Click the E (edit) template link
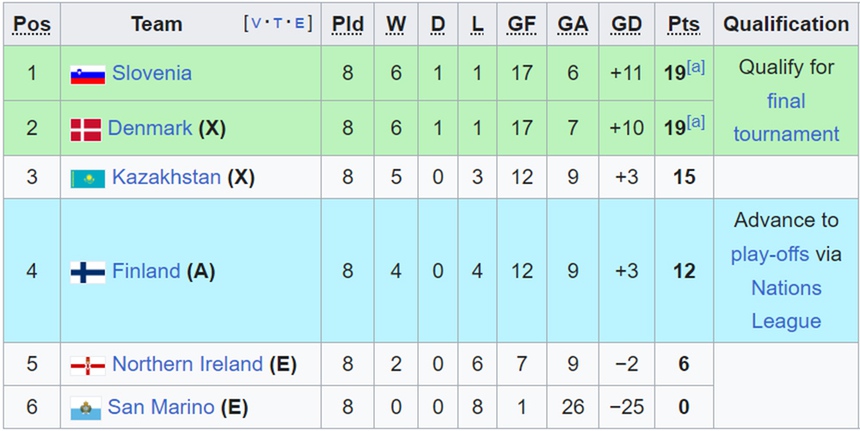The image size is (860, 431). click(x=299, y=24)
